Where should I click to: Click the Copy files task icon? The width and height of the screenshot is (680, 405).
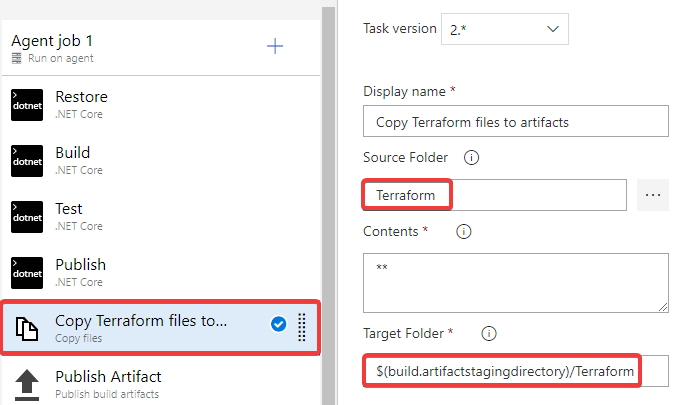click(x=27, y=328)
